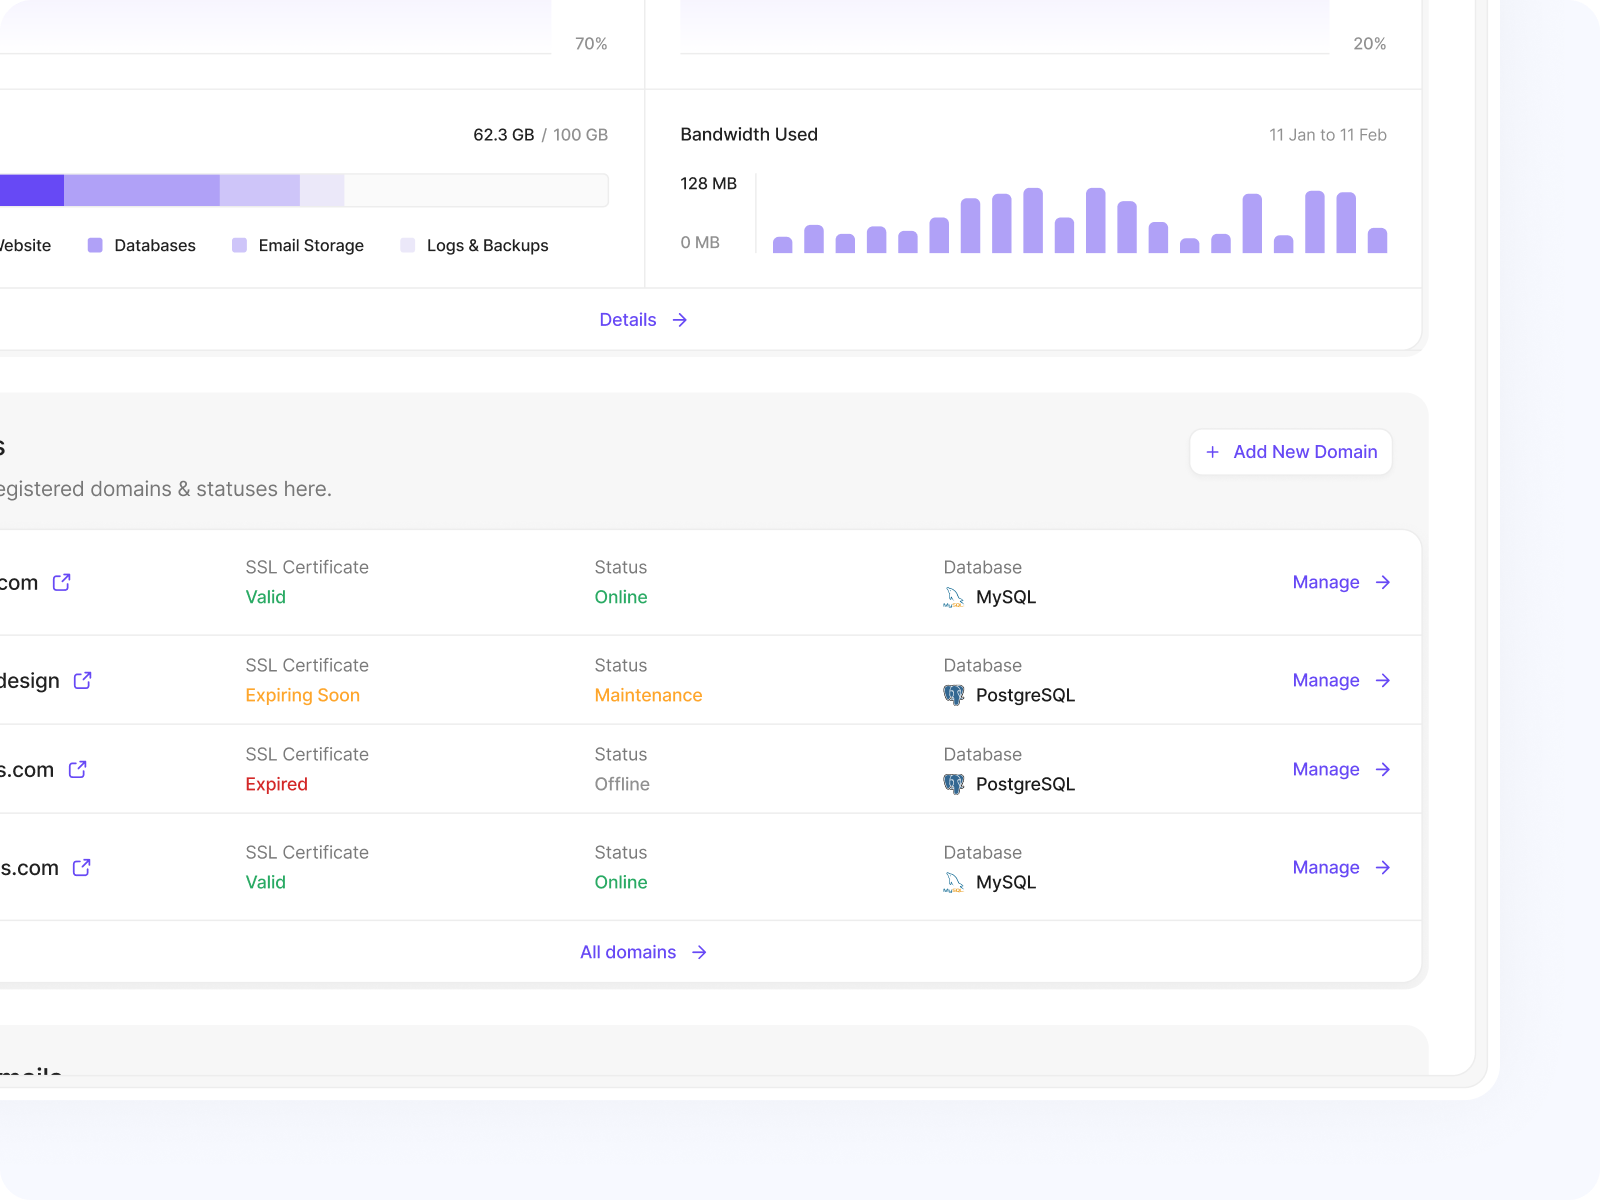The image size is (1600, 1200).
Task: Click the arrow icon next to Details
Action: click(679, 320)
